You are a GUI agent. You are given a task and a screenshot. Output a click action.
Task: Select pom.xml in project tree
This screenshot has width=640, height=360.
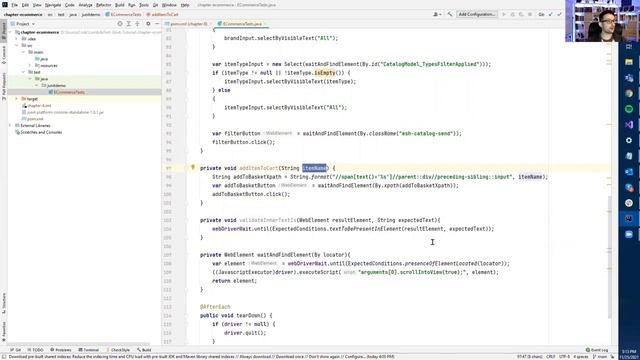tap(35, 119)
